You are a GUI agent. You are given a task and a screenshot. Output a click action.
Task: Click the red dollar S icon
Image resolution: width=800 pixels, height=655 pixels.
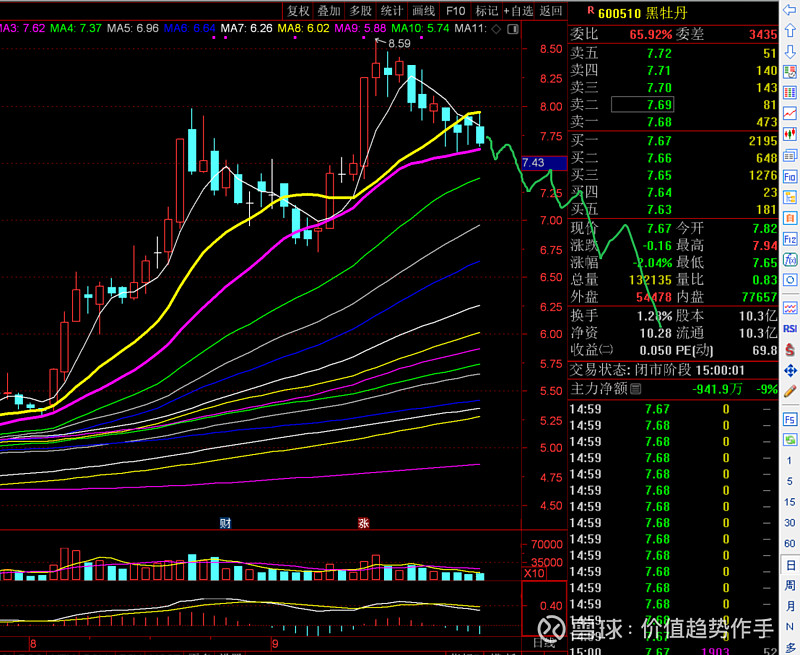[790, 349]
